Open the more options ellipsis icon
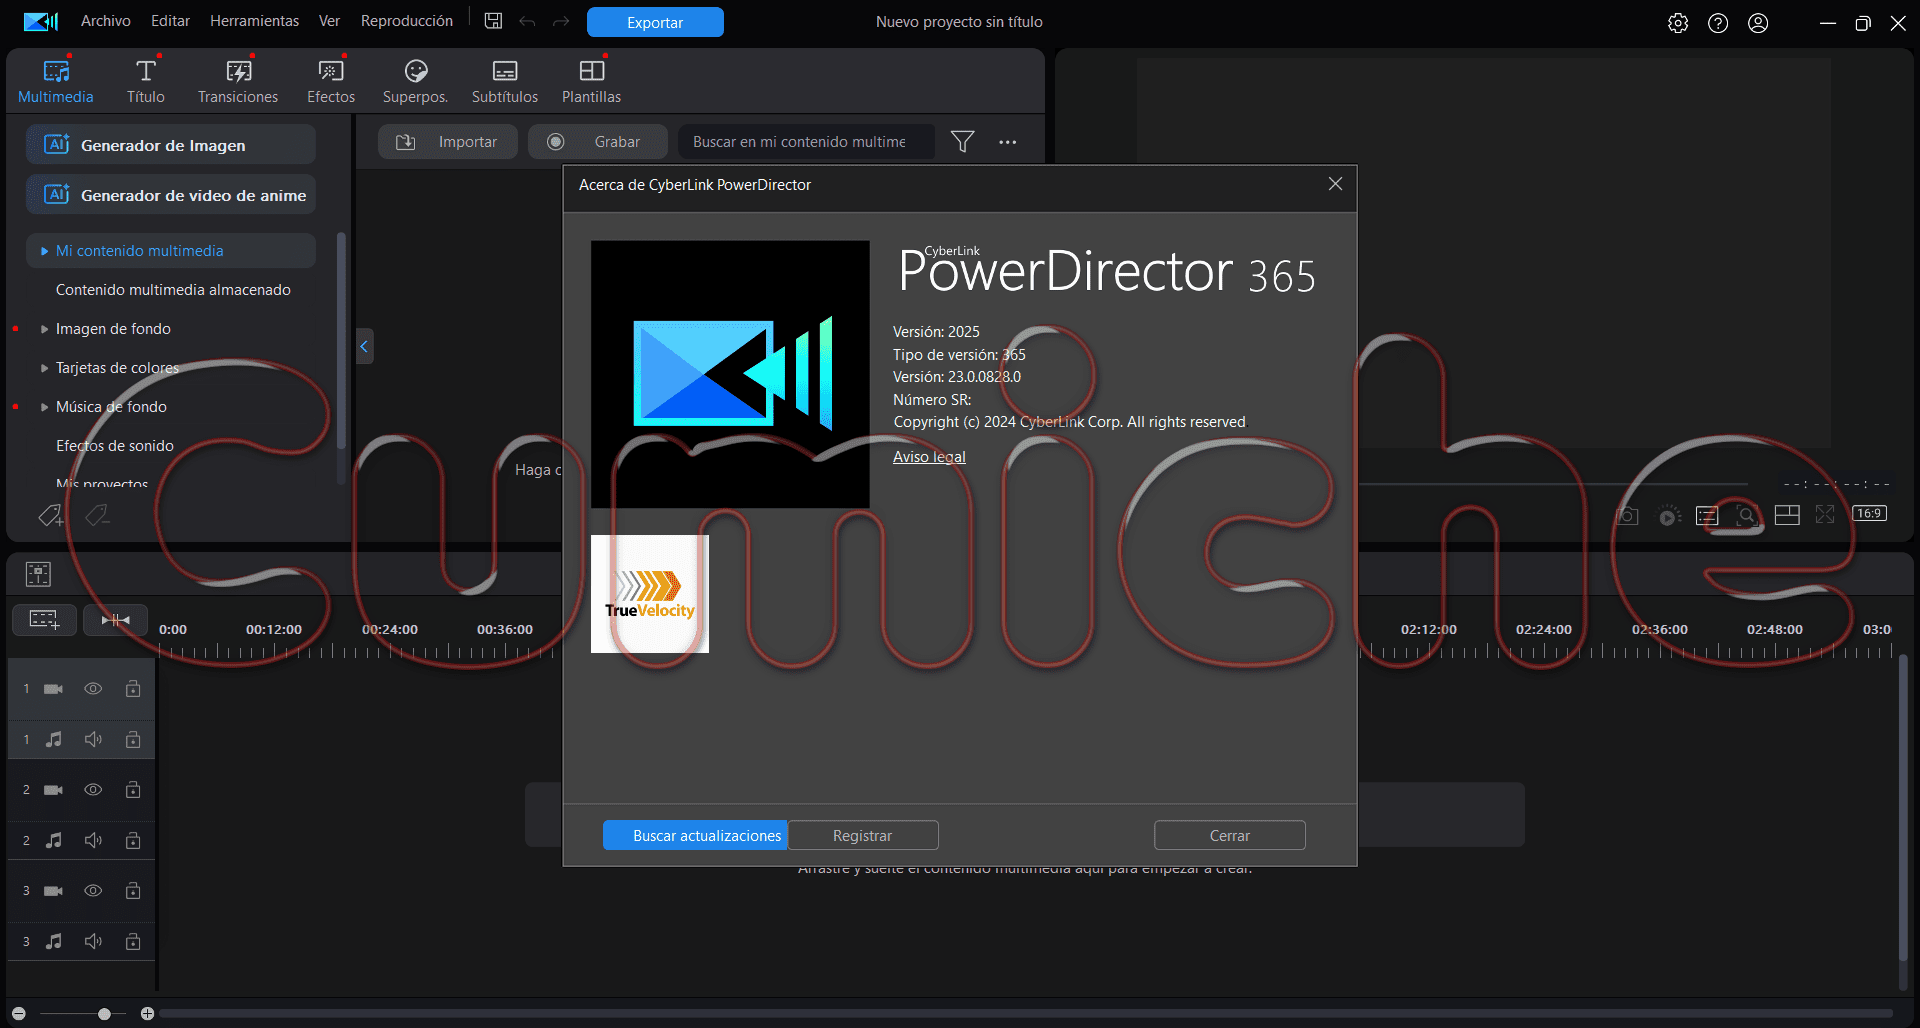 [1008, 142]
